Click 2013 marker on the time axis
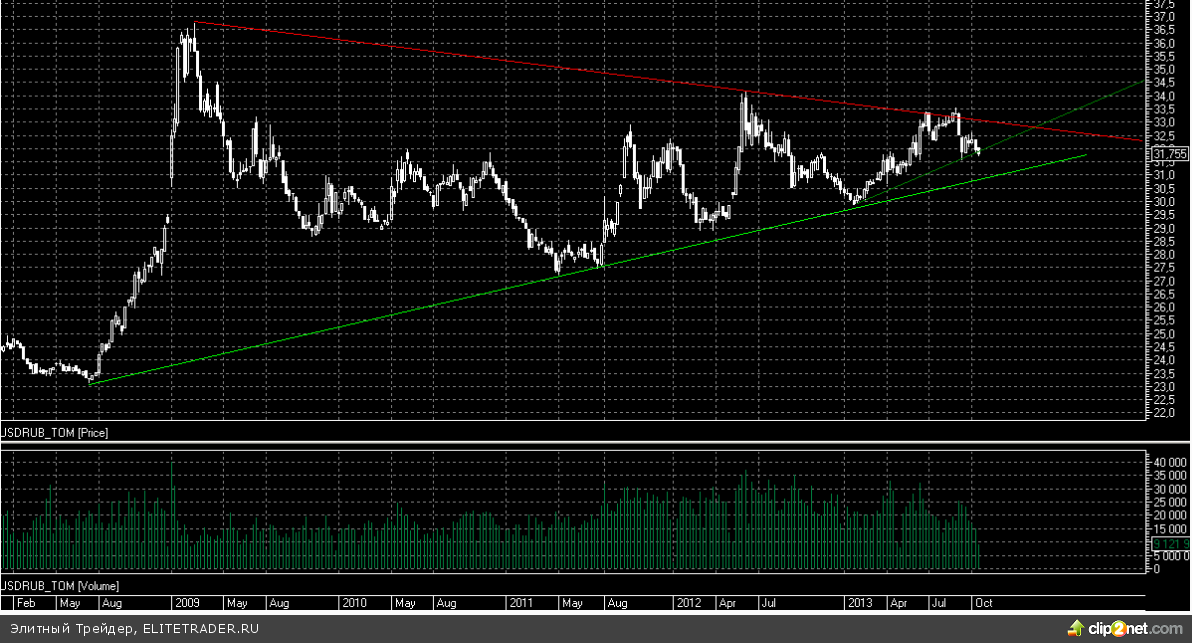Viewport: 1192px width, 643px height. click(x=859, y=604)
